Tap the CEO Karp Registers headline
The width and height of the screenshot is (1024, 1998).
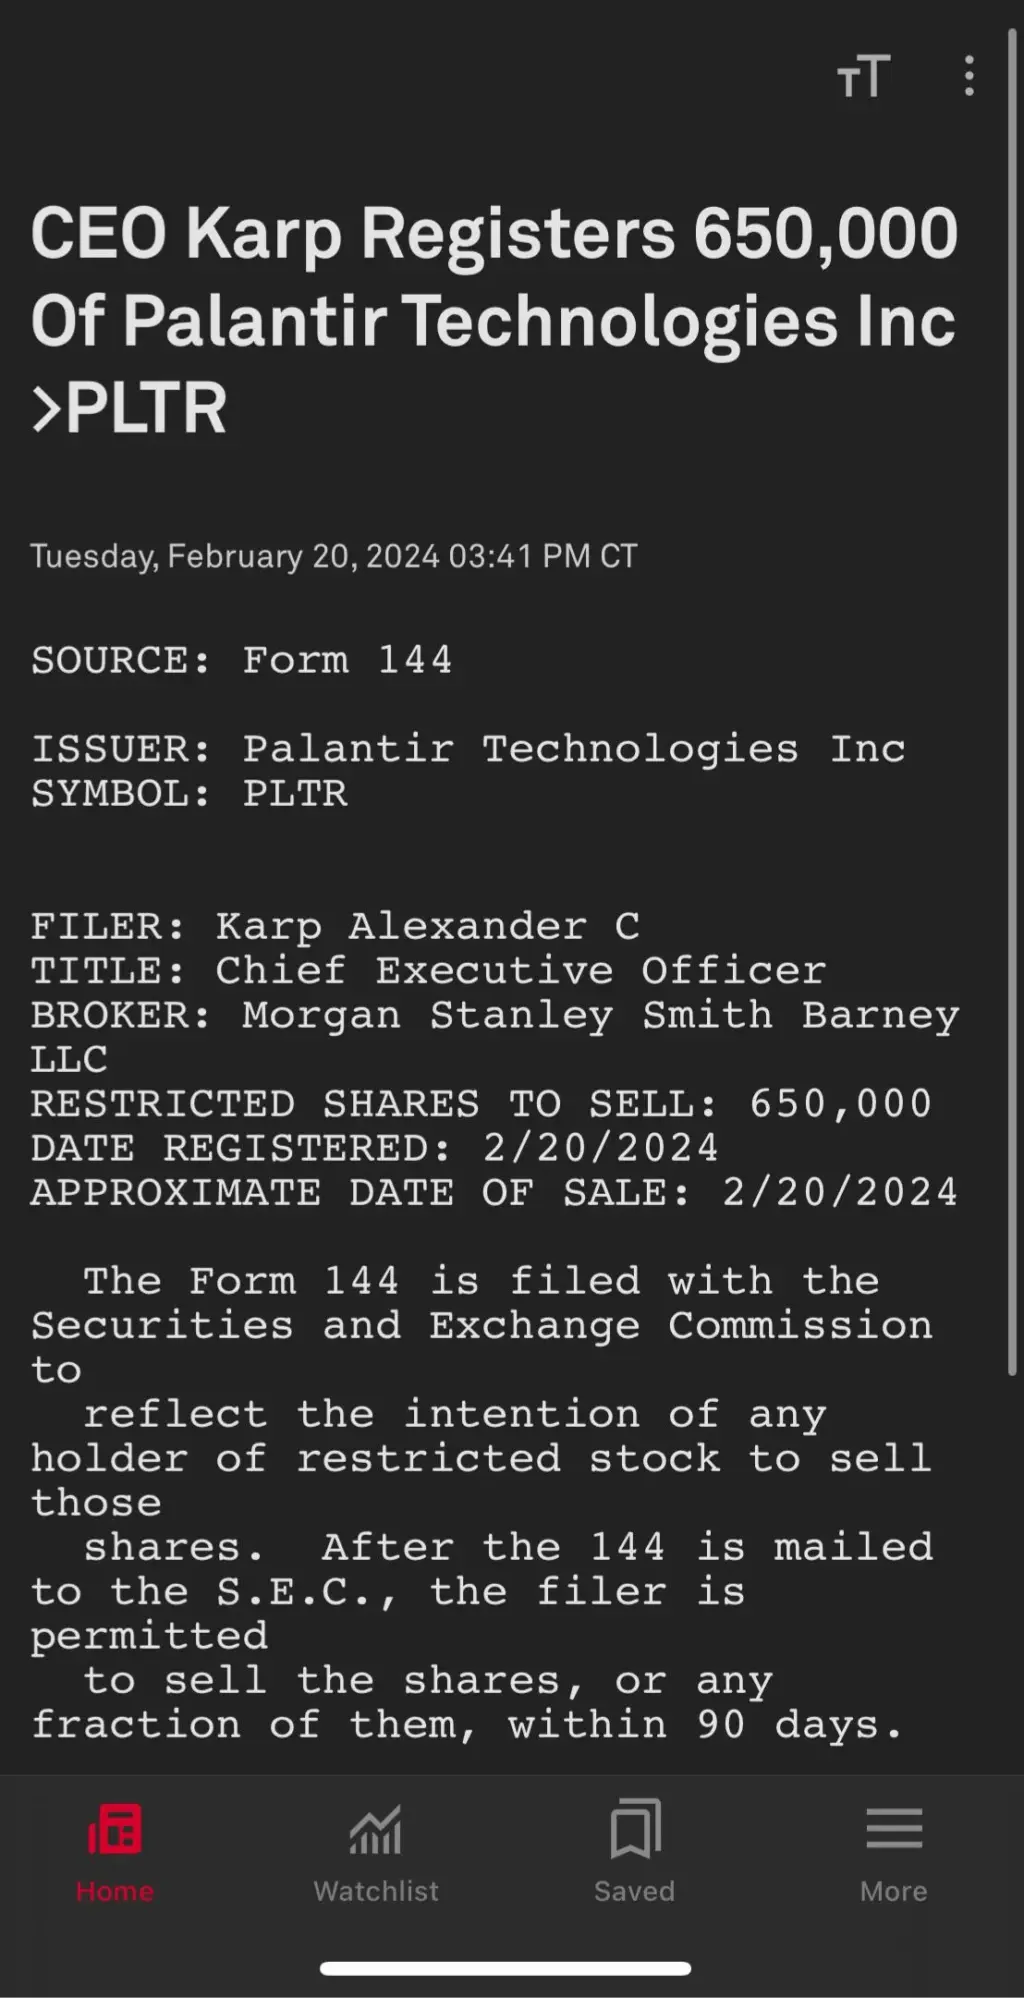pyautogui.click(x=494, y=319)
